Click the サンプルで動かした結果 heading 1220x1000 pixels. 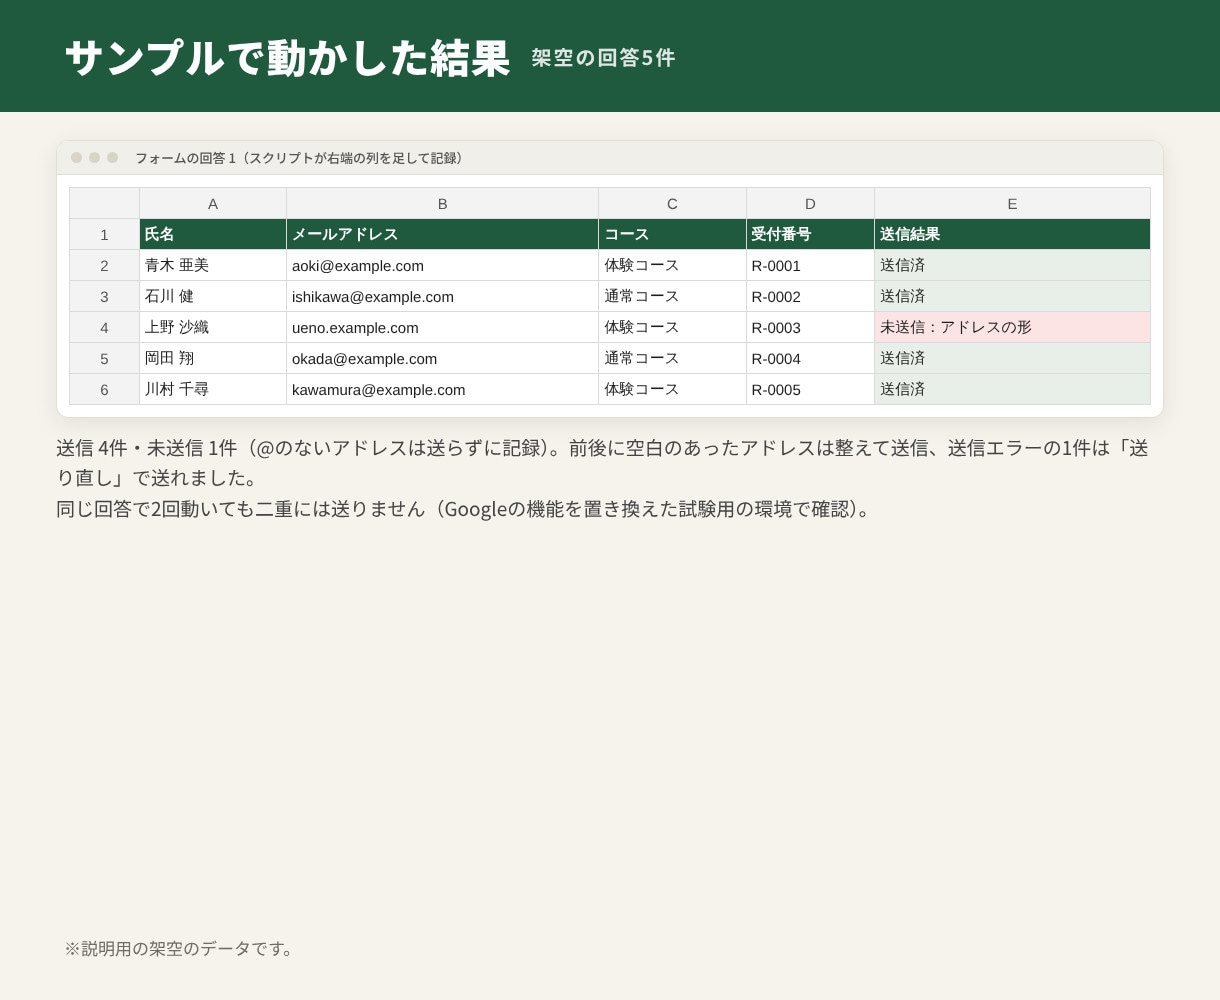point(287,58)
